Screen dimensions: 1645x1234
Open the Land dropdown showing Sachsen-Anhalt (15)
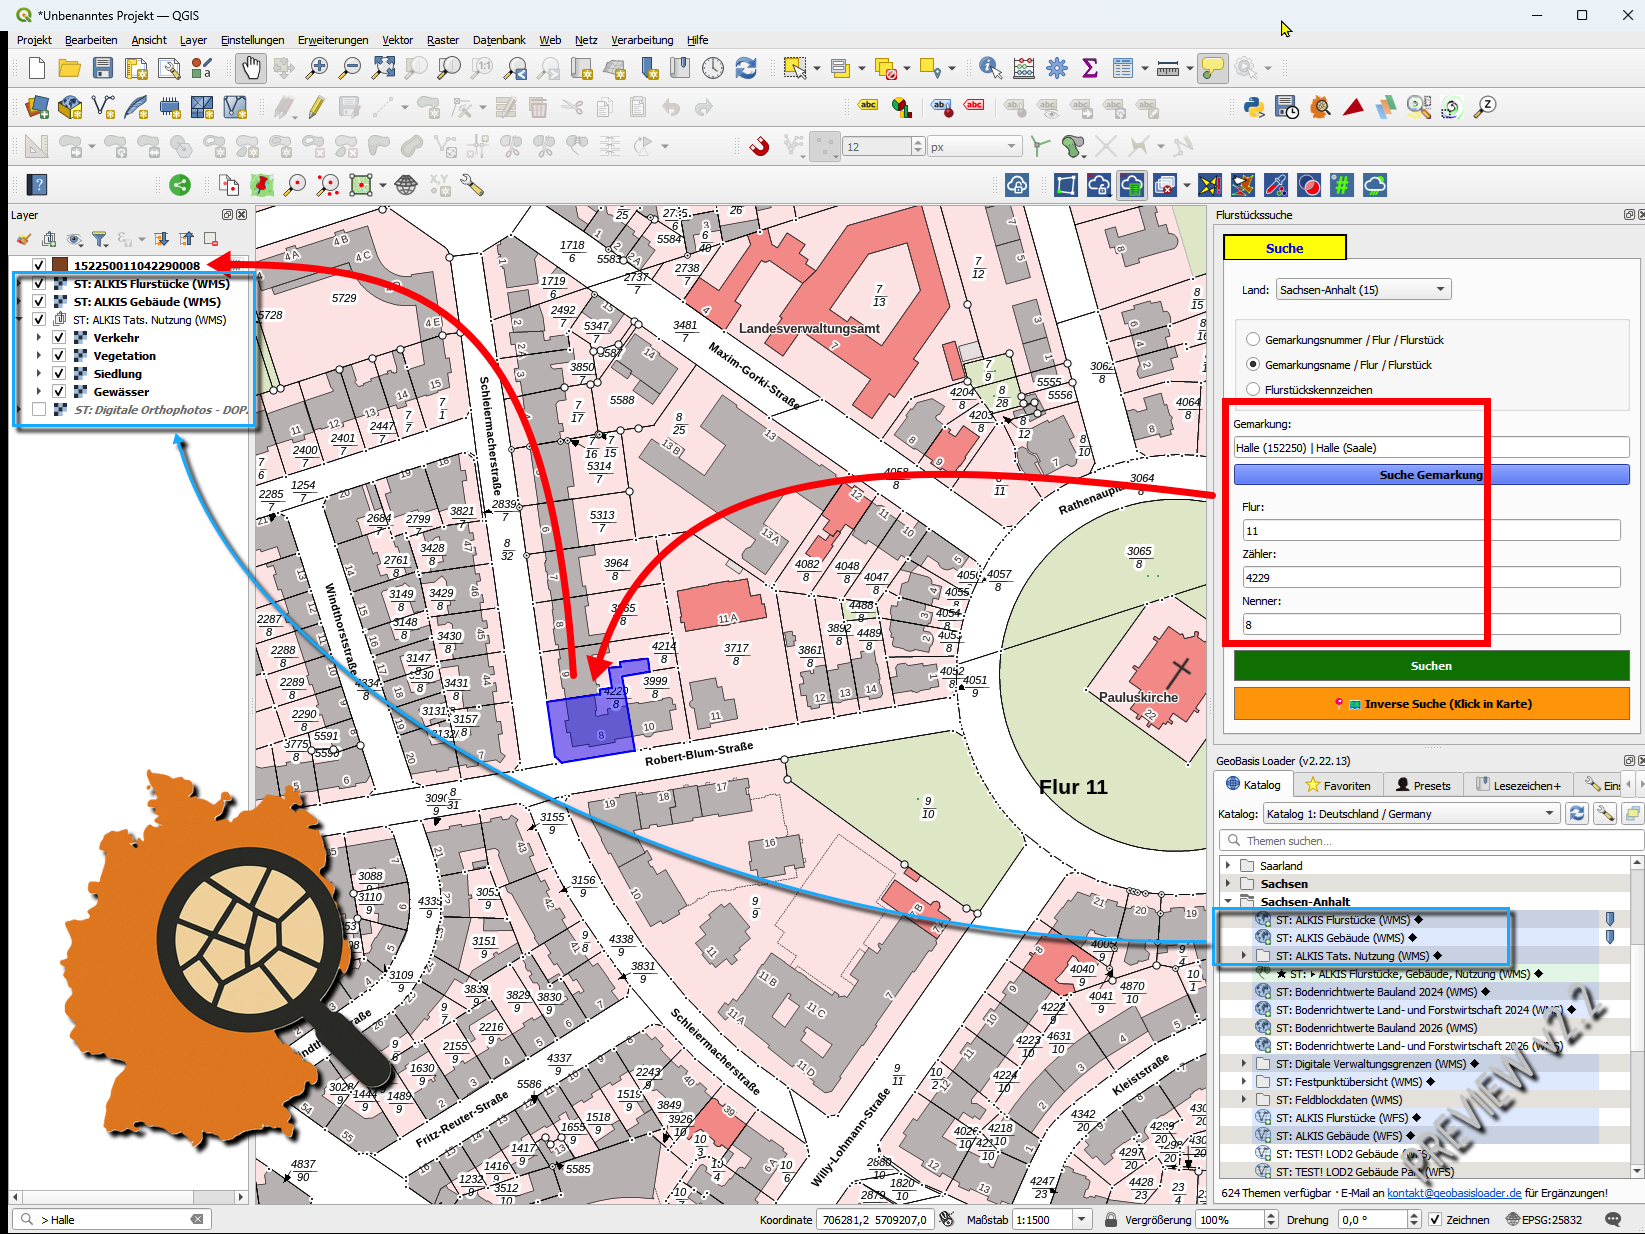(x=1364, y=290)
